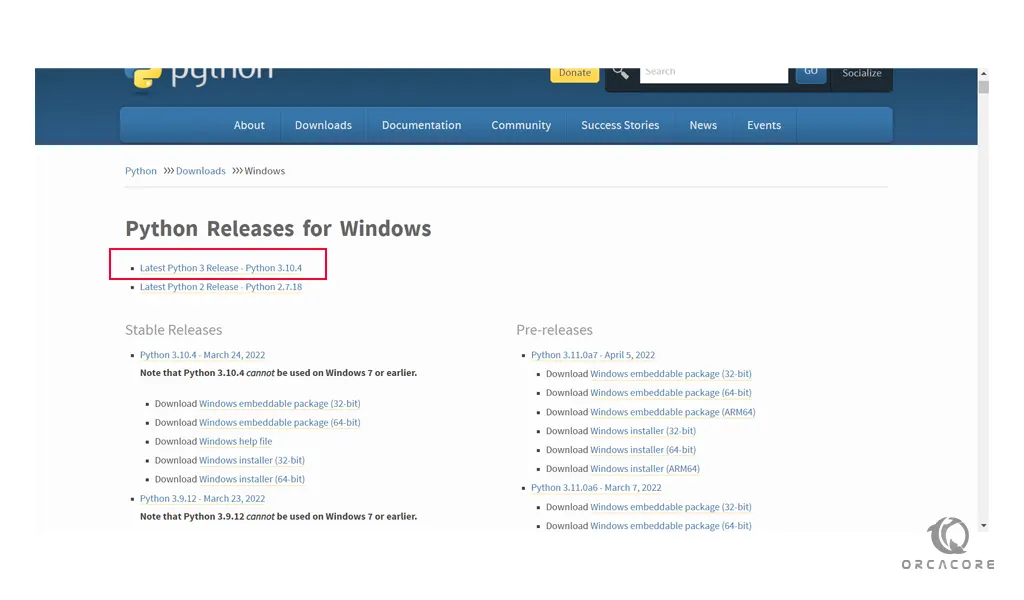Open Latest Python 3 Release 3.10.4 link
Screen dimensions: 1024x600
[221, 268]
